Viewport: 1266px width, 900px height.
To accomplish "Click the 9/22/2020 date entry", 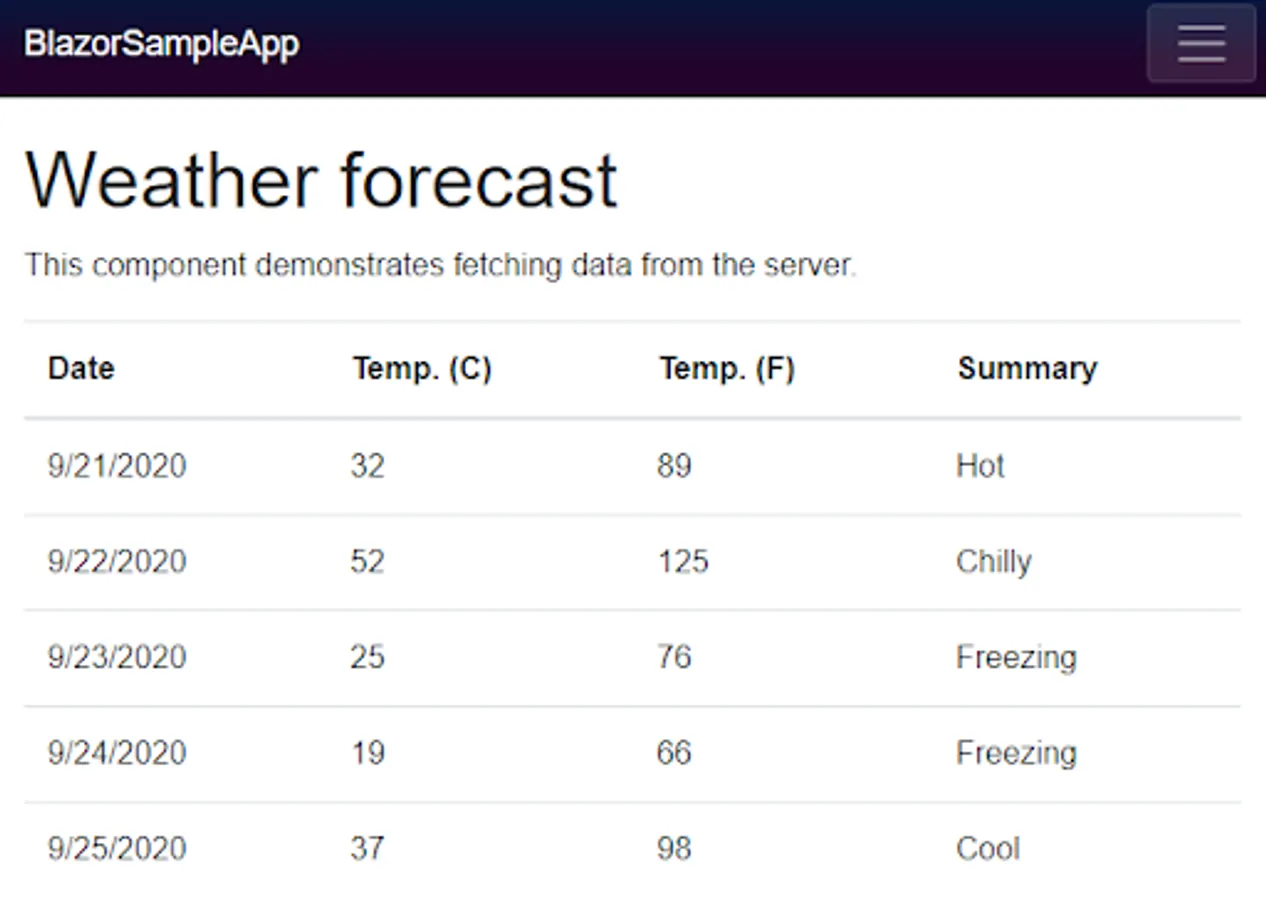I will (x=116, y=562).
